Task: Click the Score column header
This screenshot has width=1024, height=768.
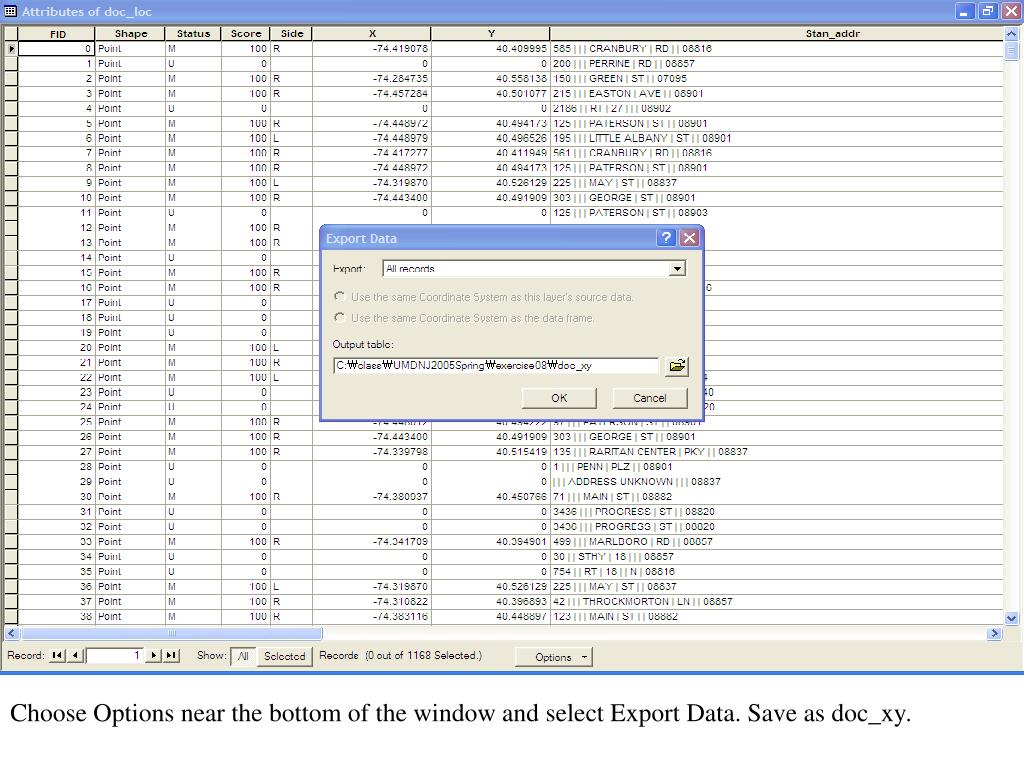Action: [246, 33]
